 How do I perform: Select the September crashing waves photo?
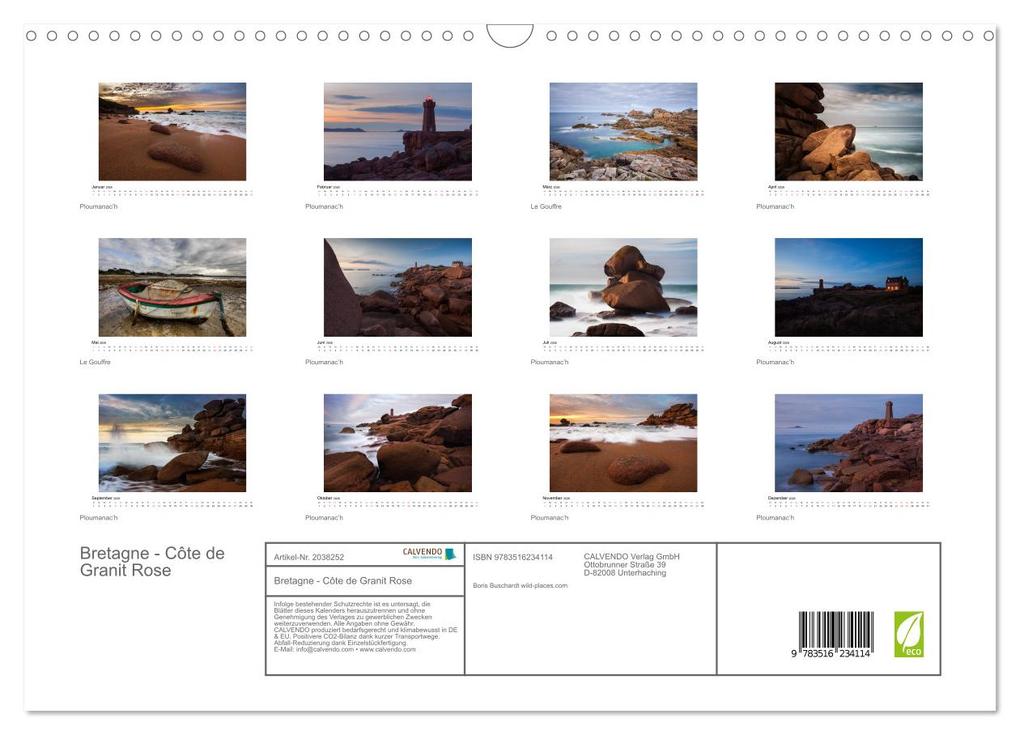click(x=172, y=443)
